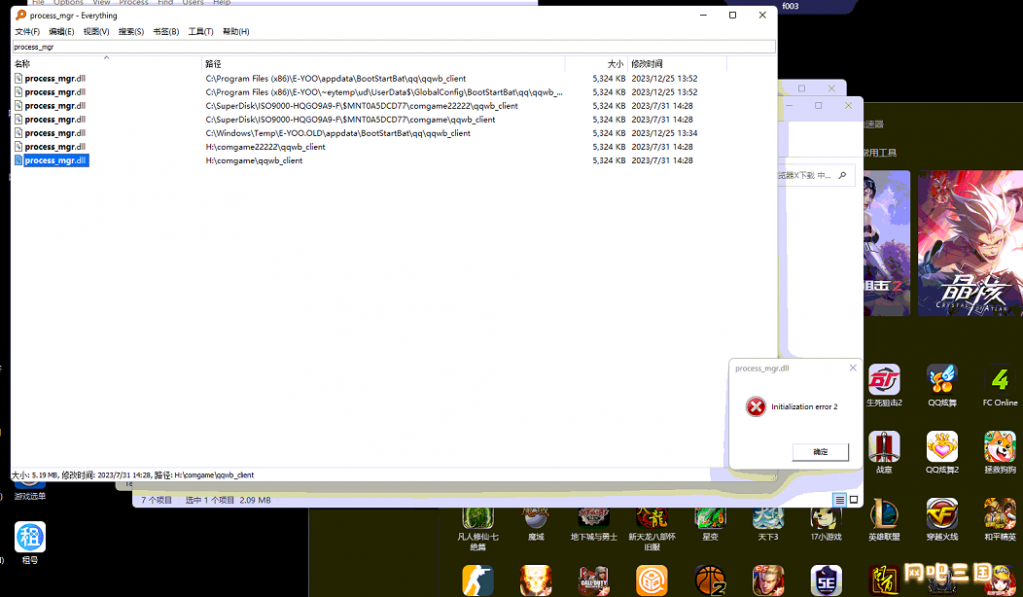Launch the Counter-Strike icon in the bottom row
The width and height of the screenshot is (1023, 597).
tap(478, 581)
